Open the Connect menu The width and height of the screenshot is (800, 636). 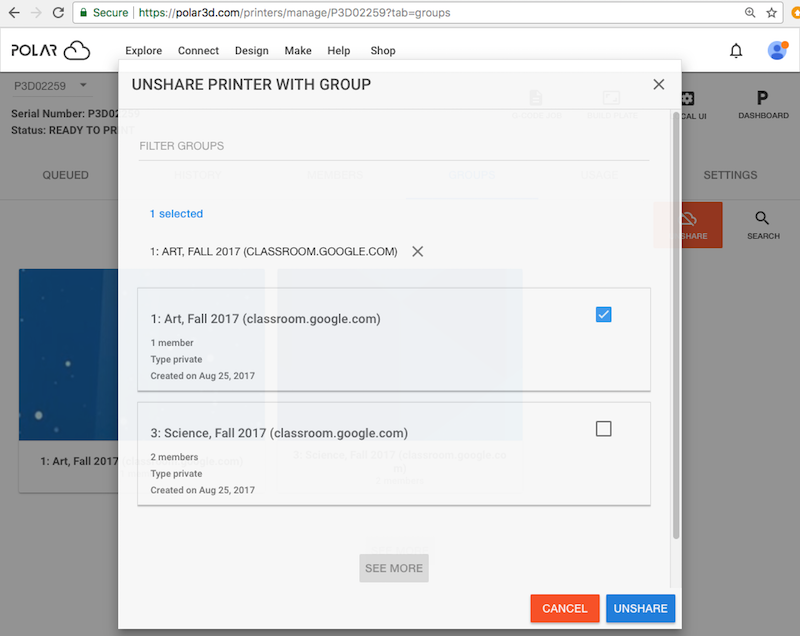198,50
